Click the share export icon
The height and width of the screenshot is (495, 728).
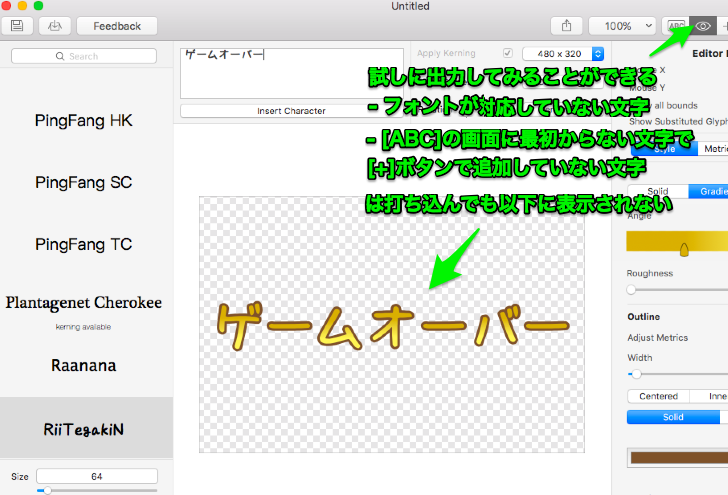click(566, 26)
